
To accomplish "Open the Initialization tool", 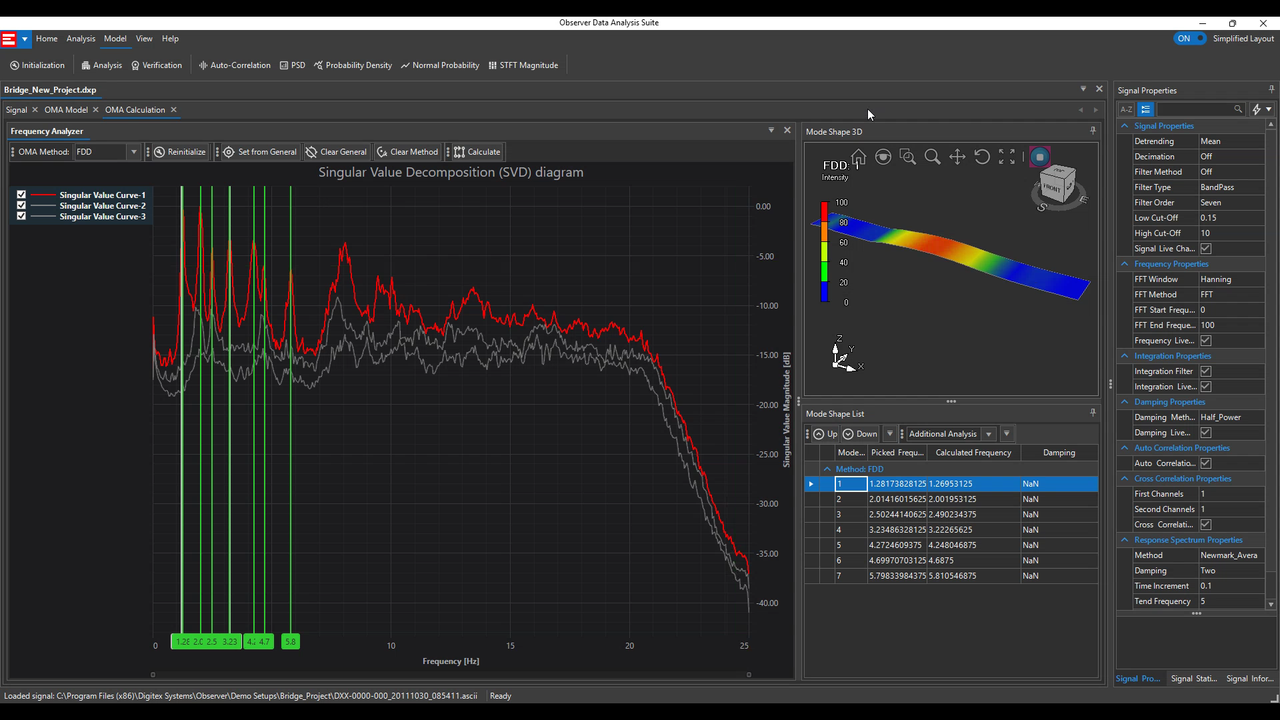I will [37, 65].
